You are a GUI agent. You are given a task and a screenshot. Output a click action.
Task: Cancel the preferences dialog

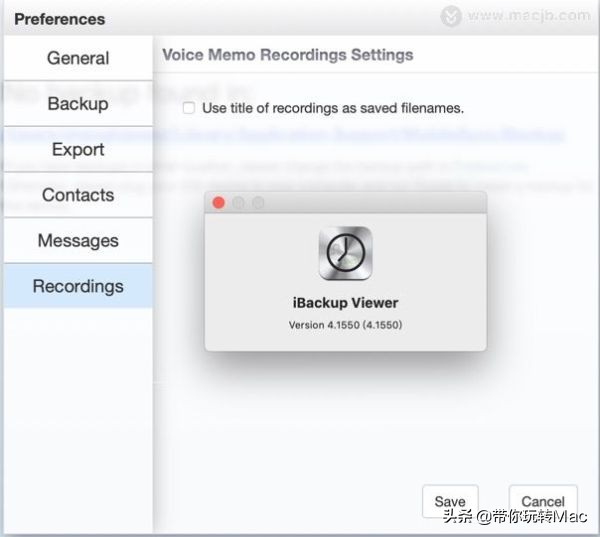click(x=543, y=501)
